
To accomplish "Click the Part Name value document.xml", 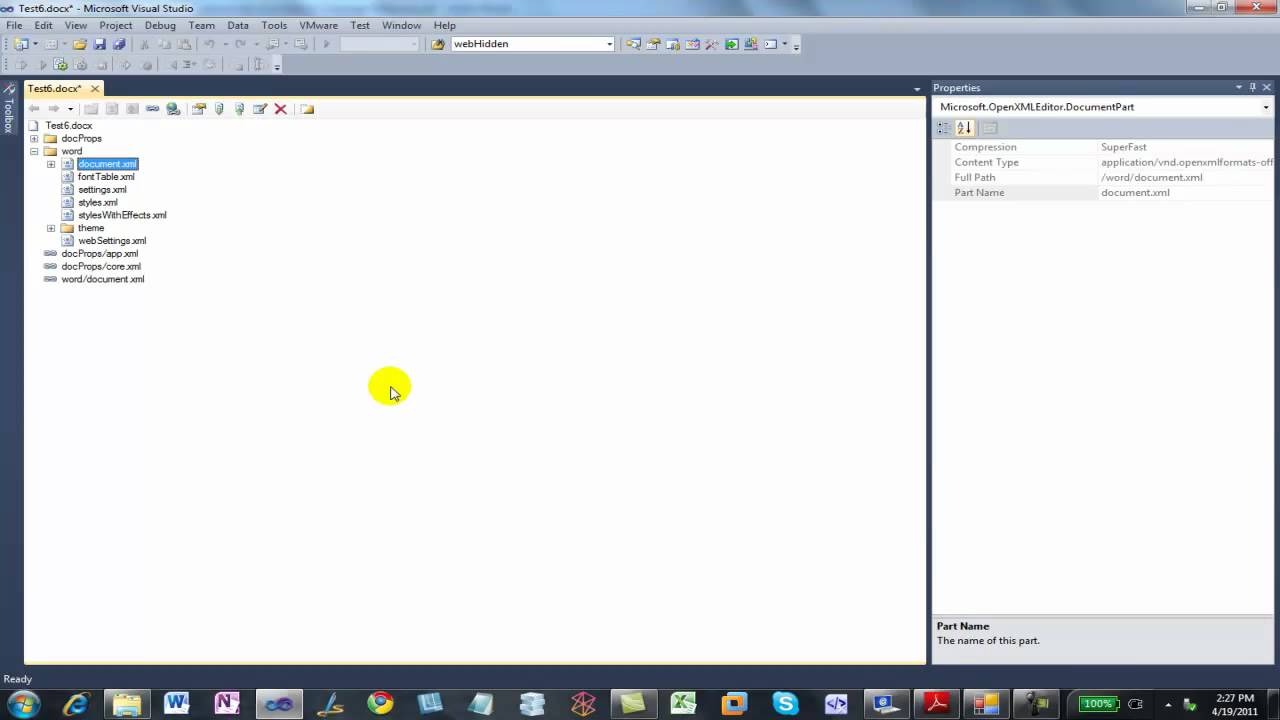I will [x=1135, y=192].
